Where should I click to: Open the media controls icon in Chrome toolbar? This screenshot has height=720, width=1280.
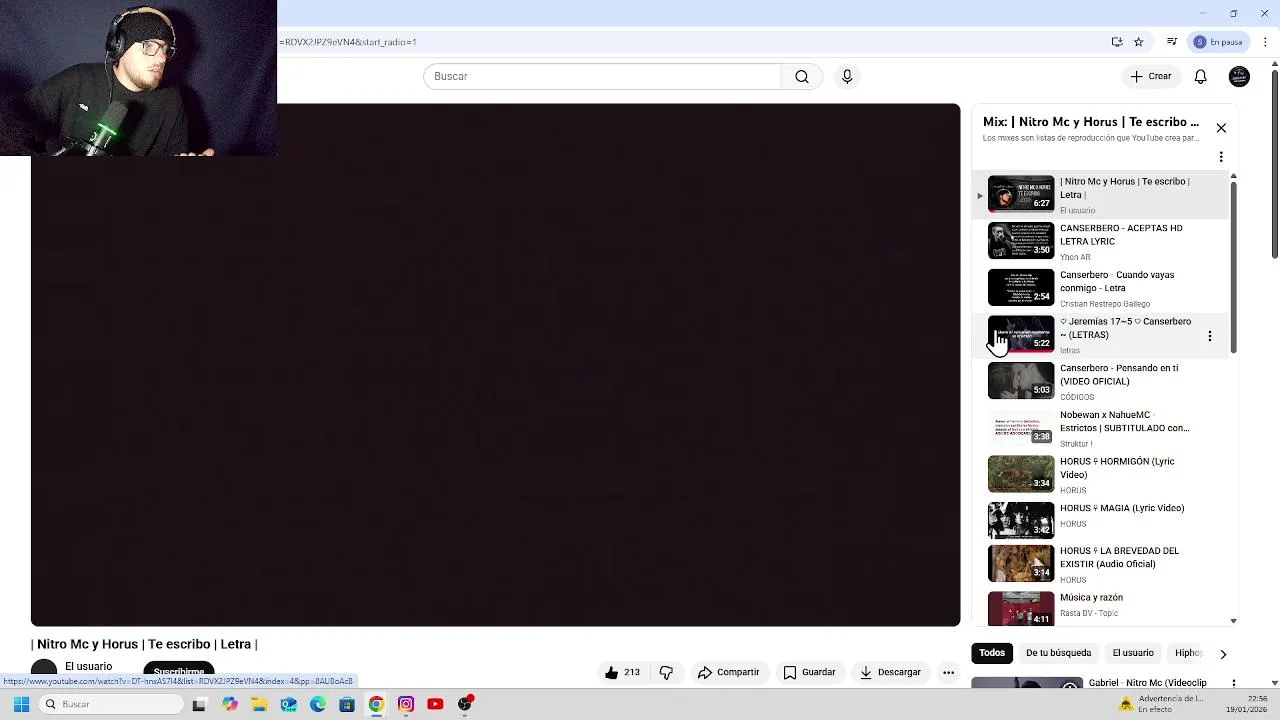coord(1172,42)
